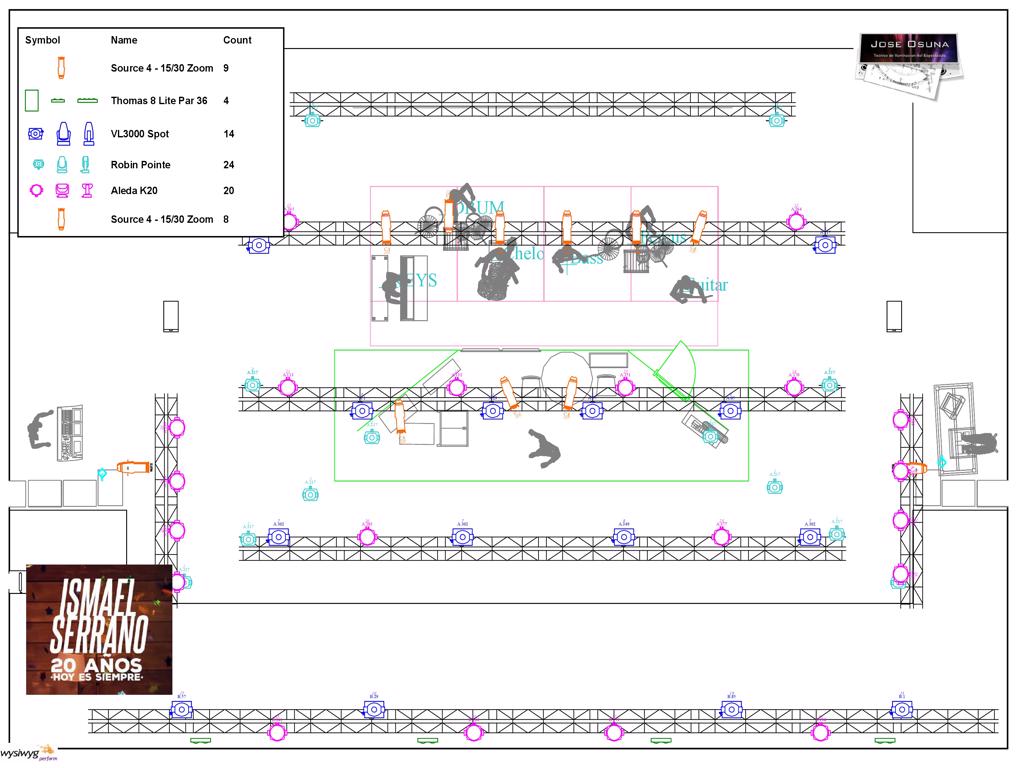The image size is (1024, 768).
Task: Select Robin Pointe fixture on top truss left end
Action: point(313,120)
